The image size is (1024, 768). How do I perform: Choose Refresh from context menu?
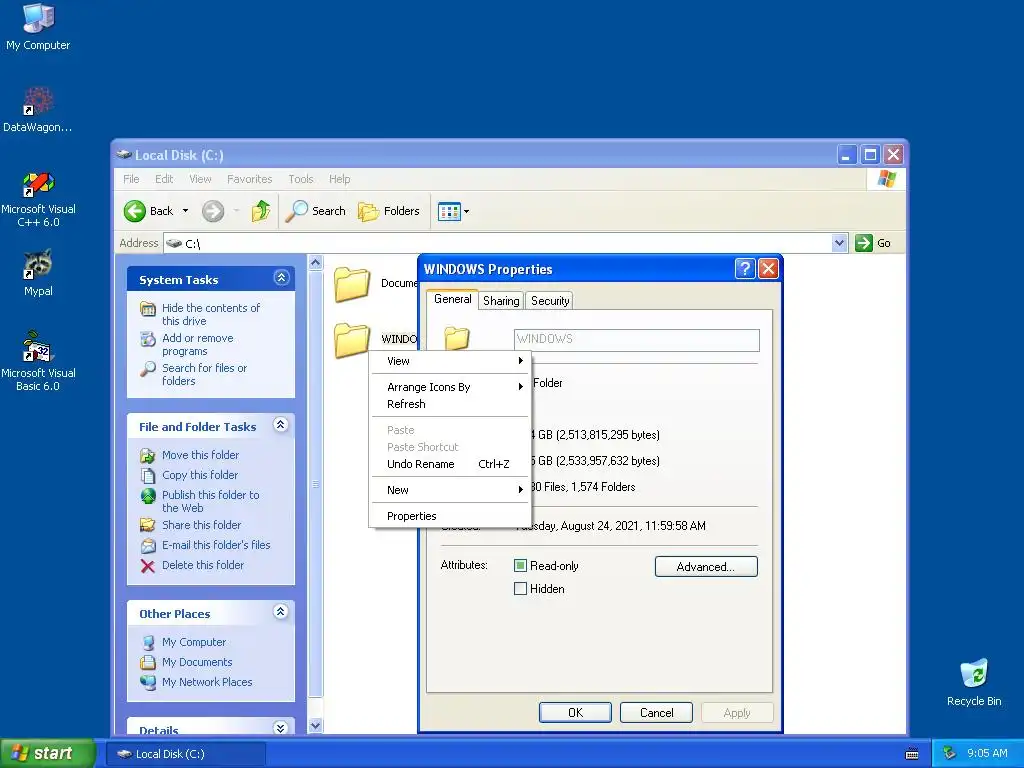point(450,404)
